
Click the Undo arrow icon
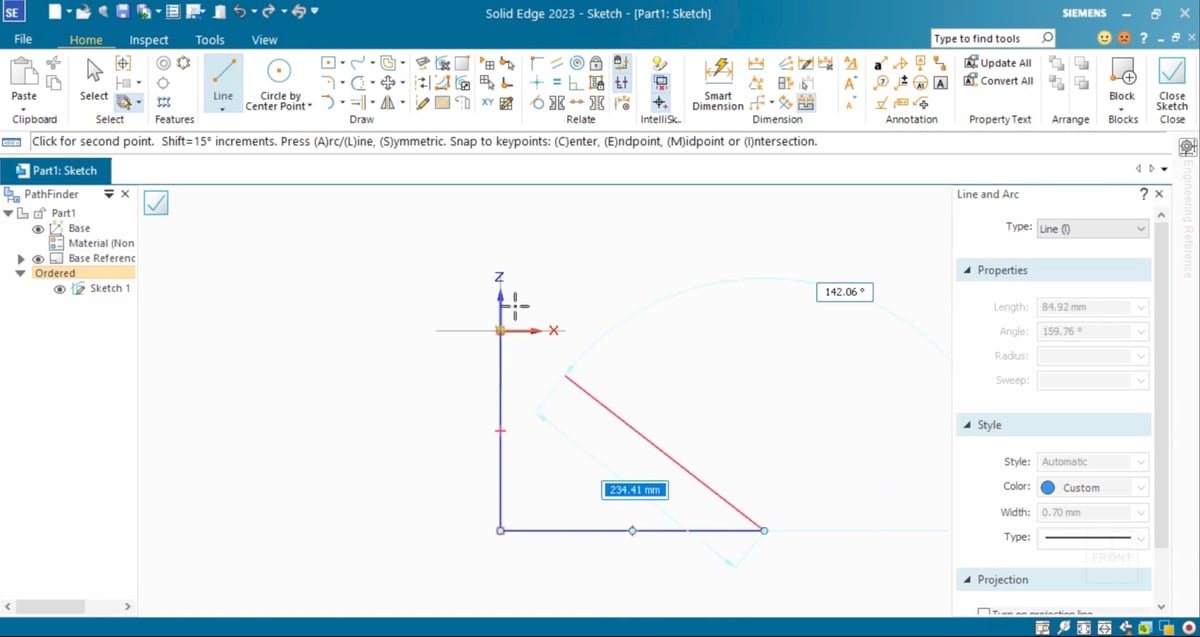click(240, 12)
